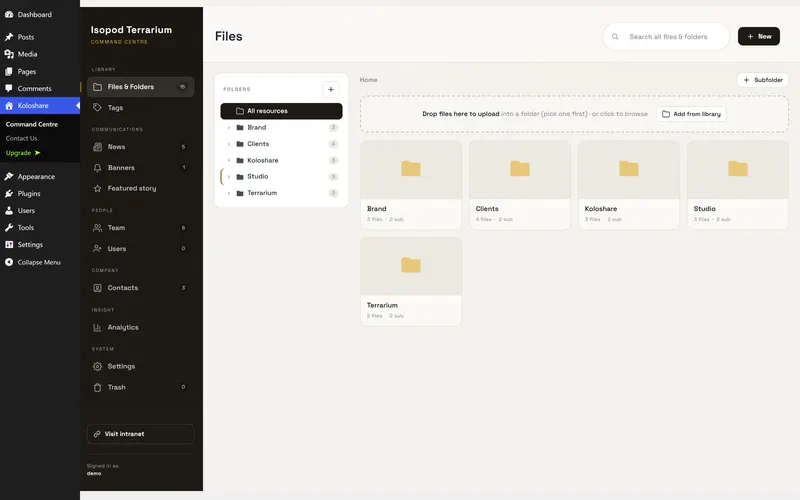Click the Tools wrench icon
Screen dimensions: 800x500
pos(9,228)
